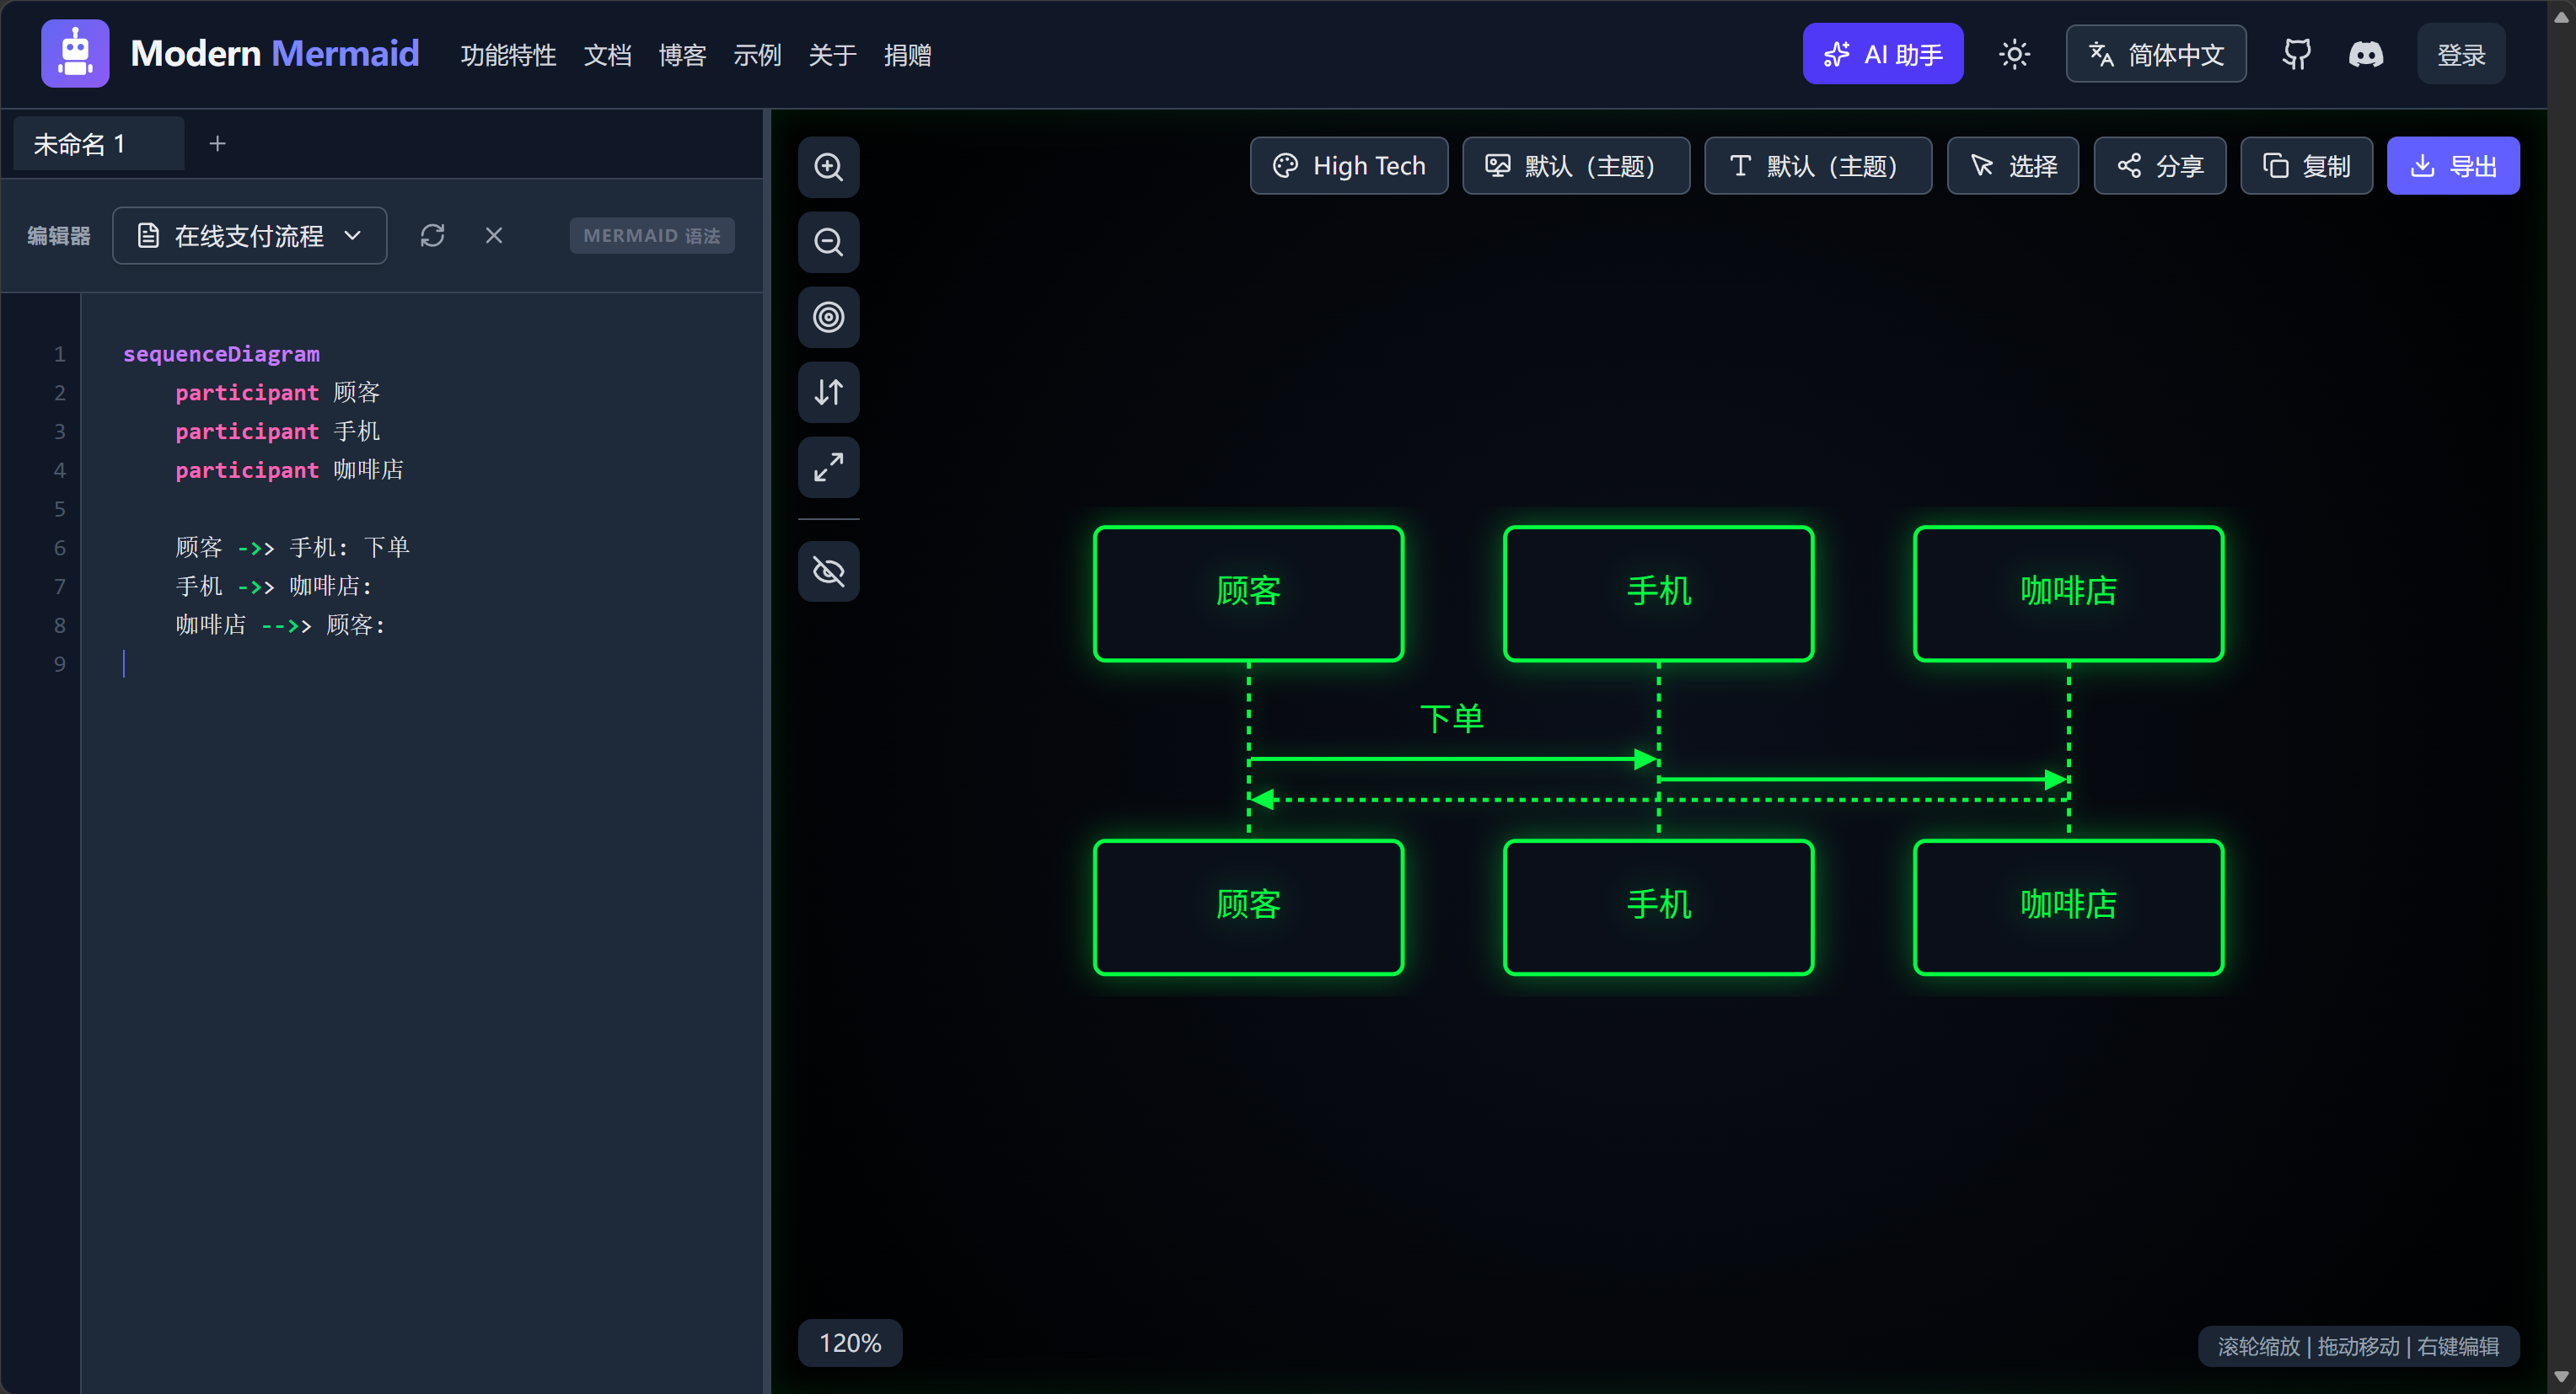Open the 默认 (主题) background selector
The width and height of the screenshot is (2576, 1394).
coord(1576,166)
